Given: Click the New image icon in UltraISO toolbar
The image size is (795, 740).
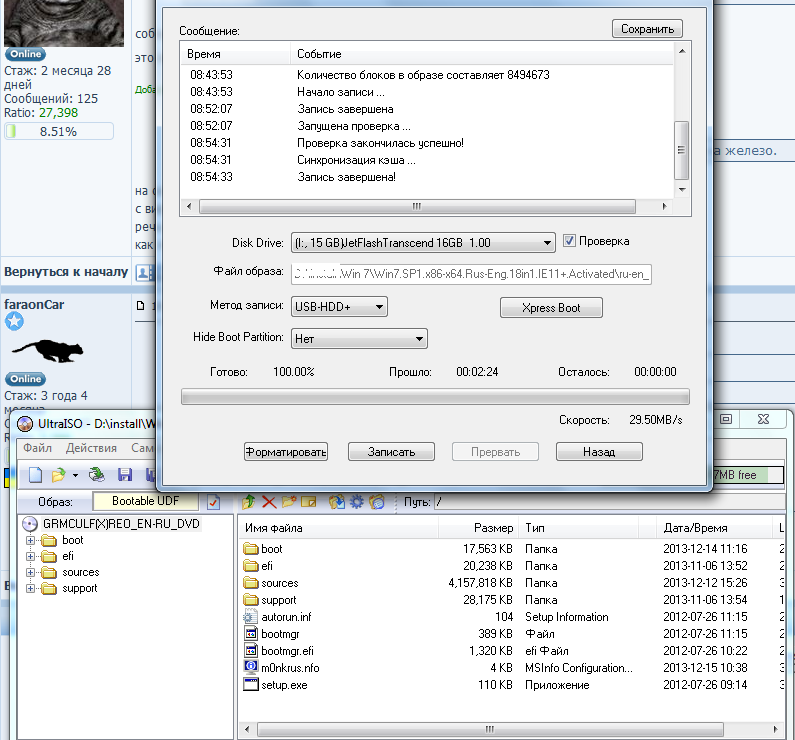Looking at the screenshot, I should point(35,475).
